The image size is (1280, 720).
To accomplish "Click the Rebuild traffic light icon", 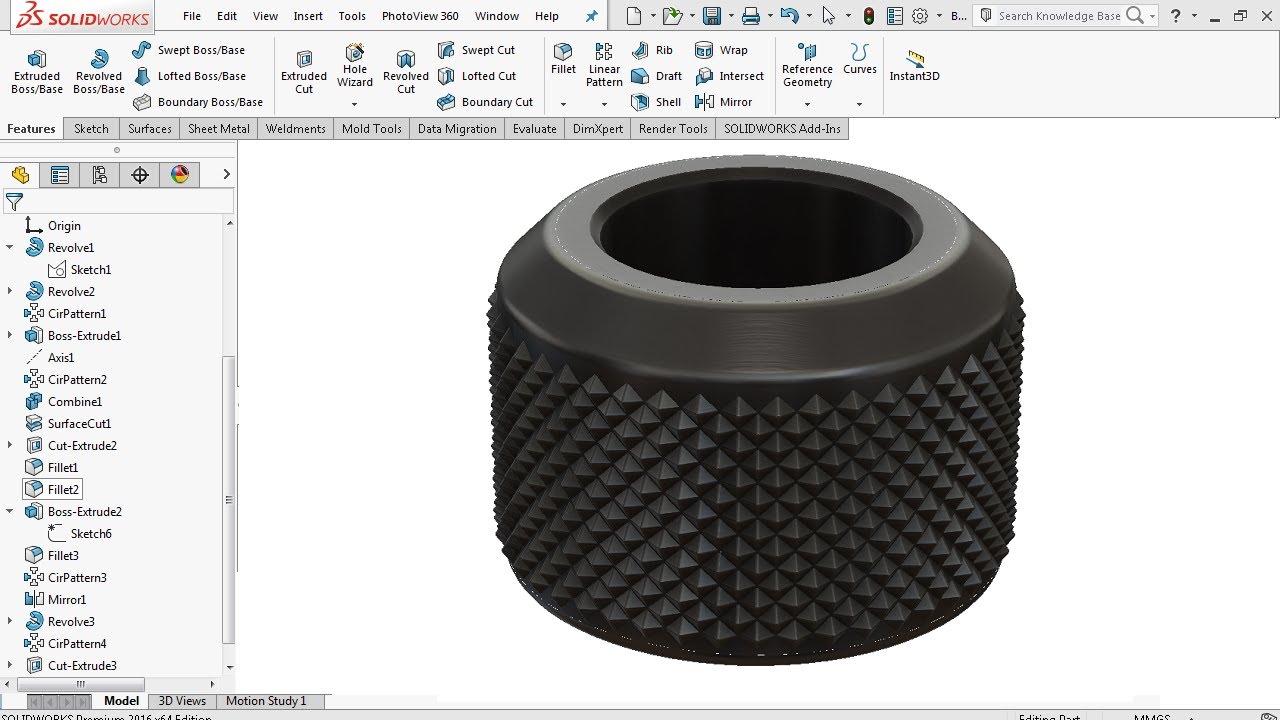I will (869, 16).
